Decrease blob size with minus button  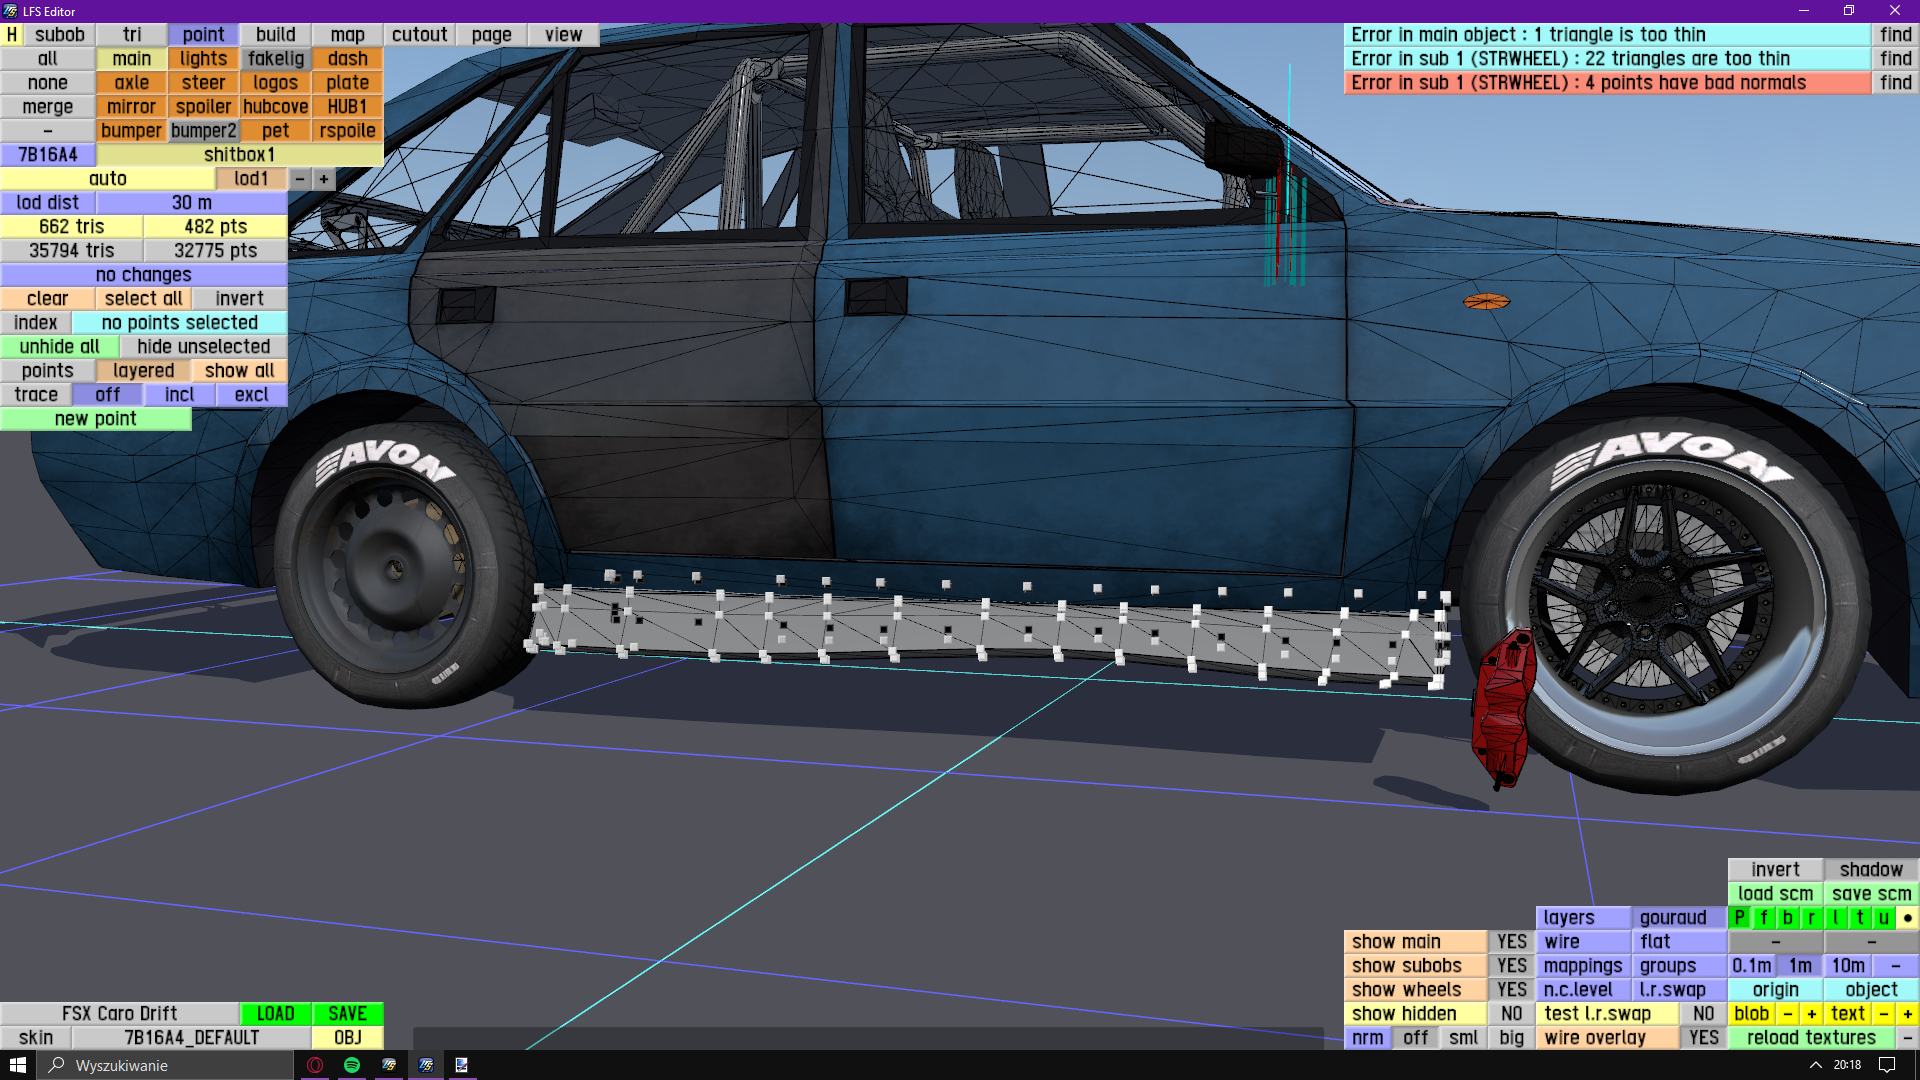1788,1014
